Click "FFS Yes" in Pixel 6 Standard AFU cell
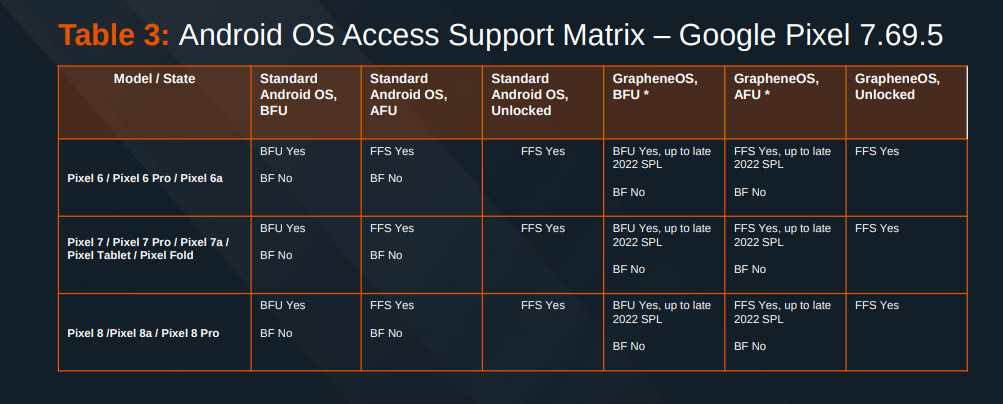1003x404 pixels. (x=392, y=151)
